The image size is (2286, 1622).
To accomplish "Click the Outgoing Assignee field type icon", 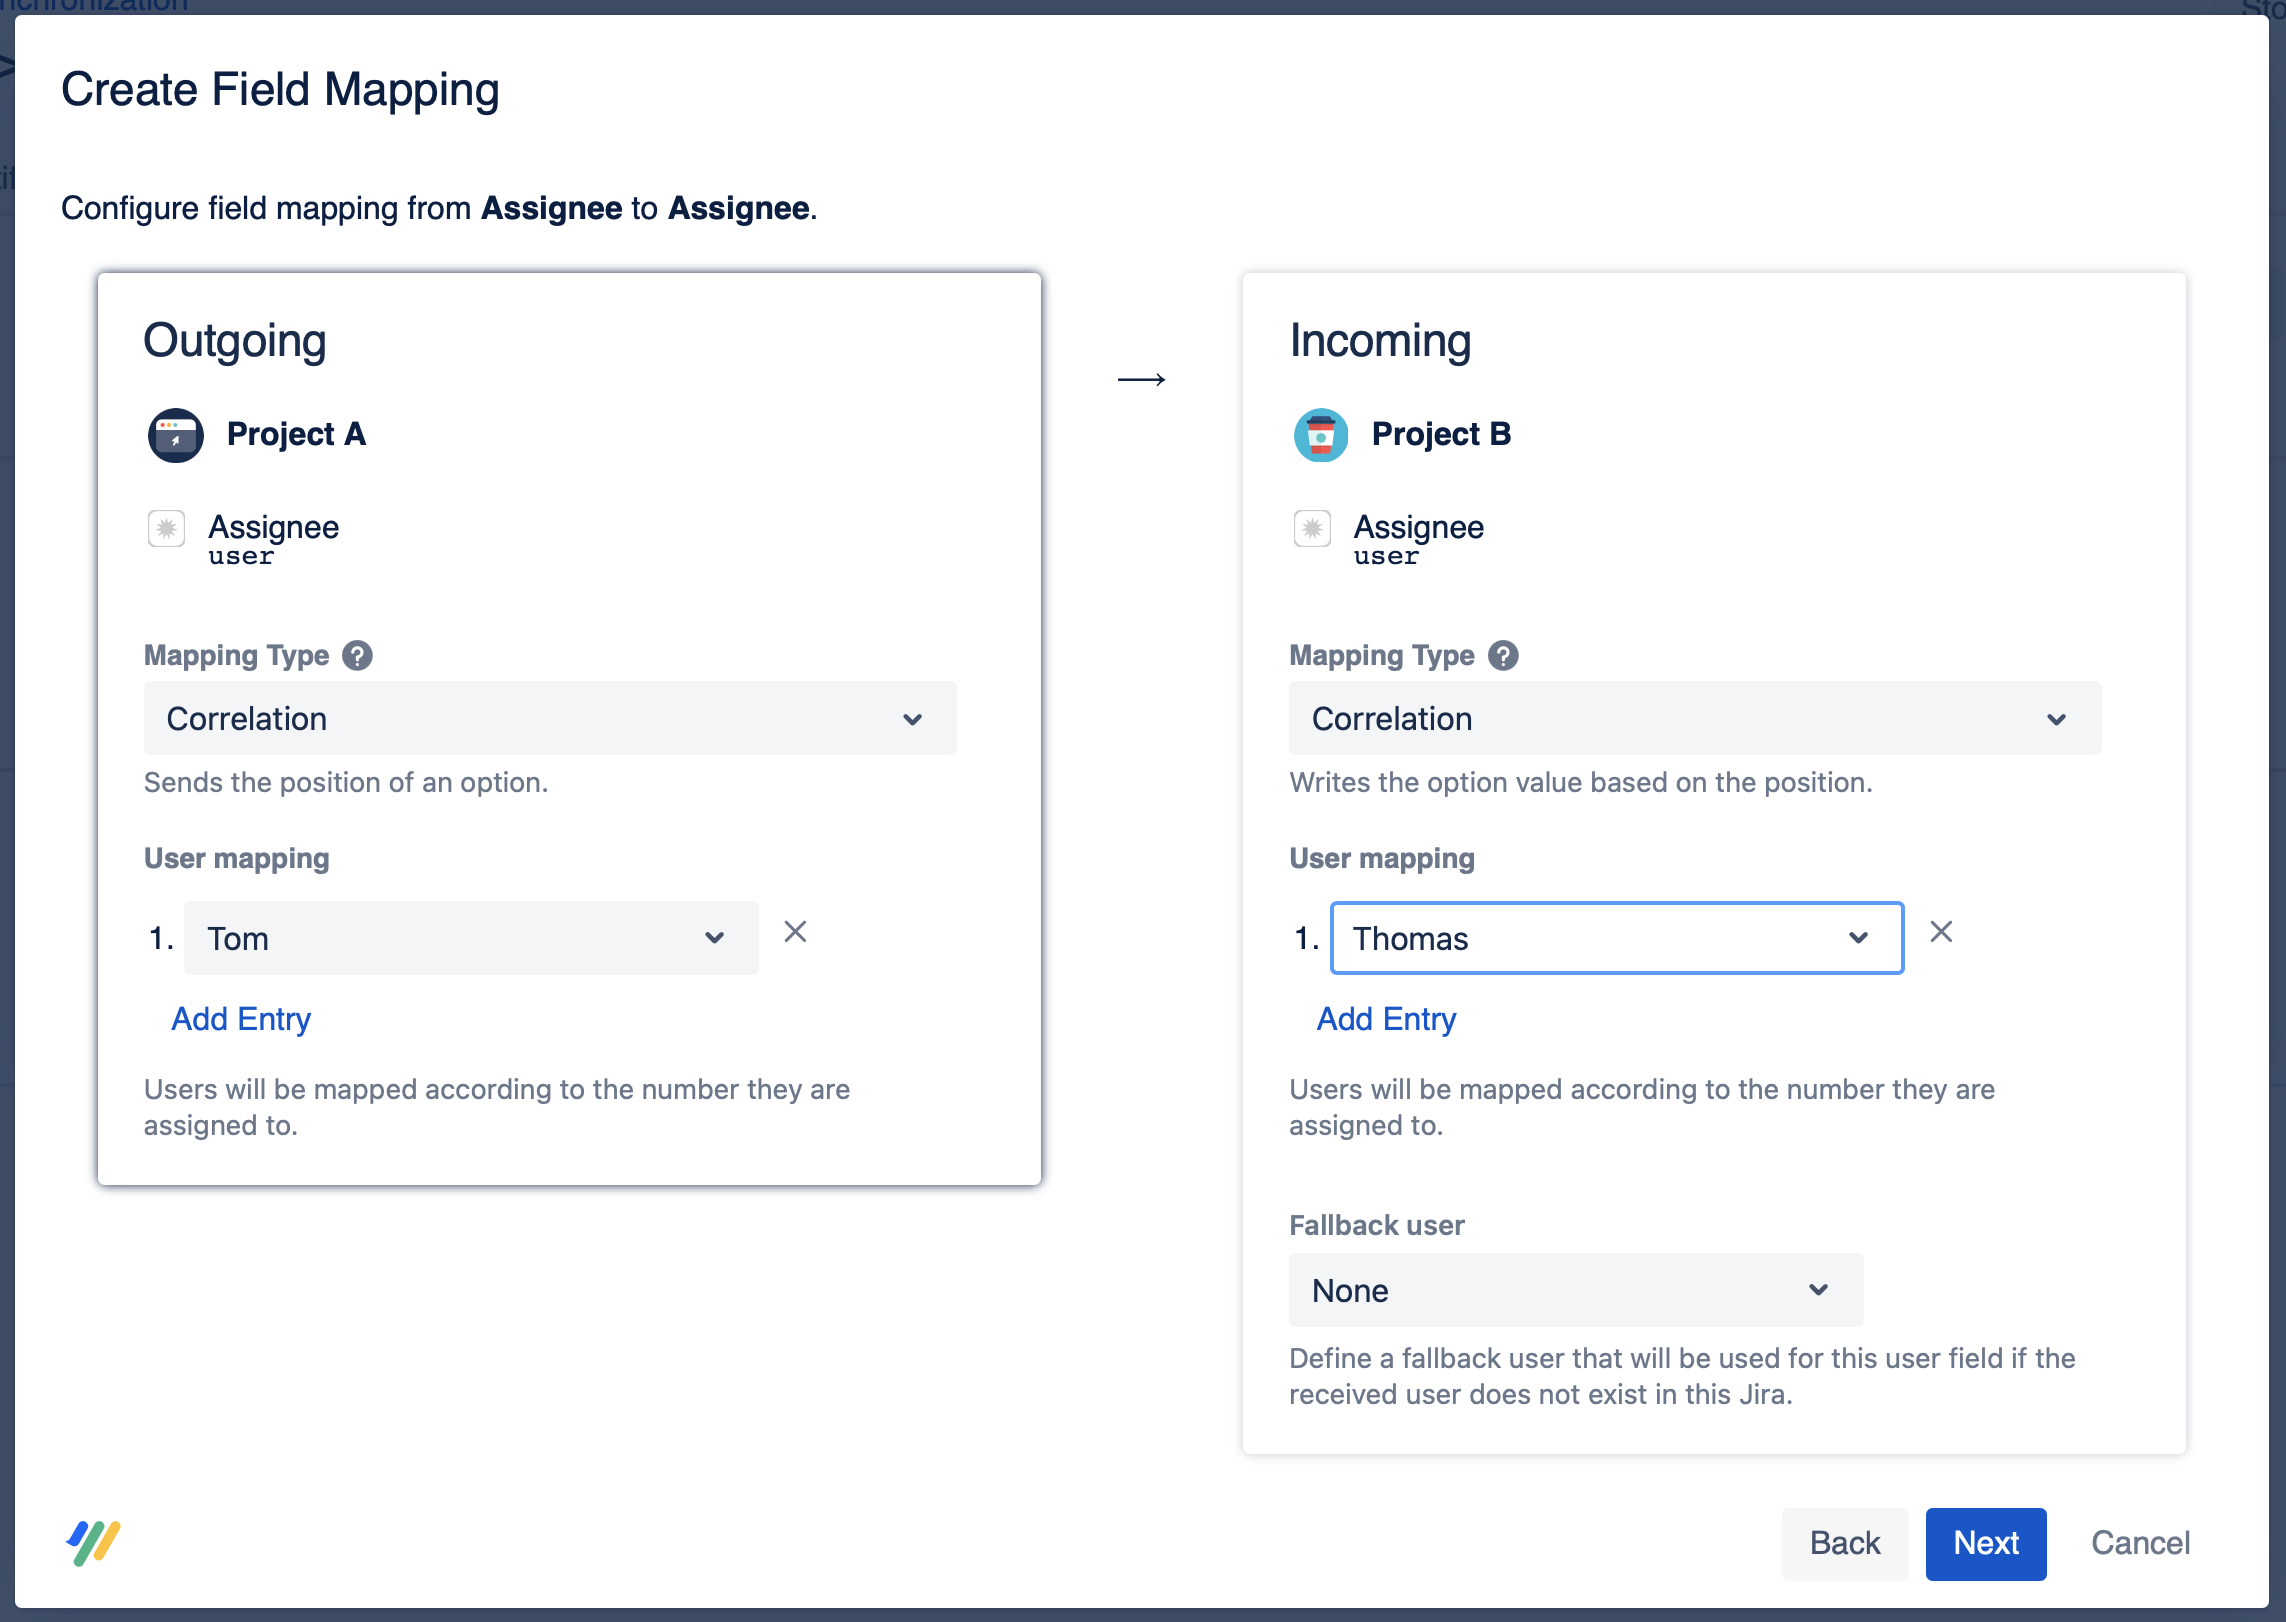I will 167,528.
